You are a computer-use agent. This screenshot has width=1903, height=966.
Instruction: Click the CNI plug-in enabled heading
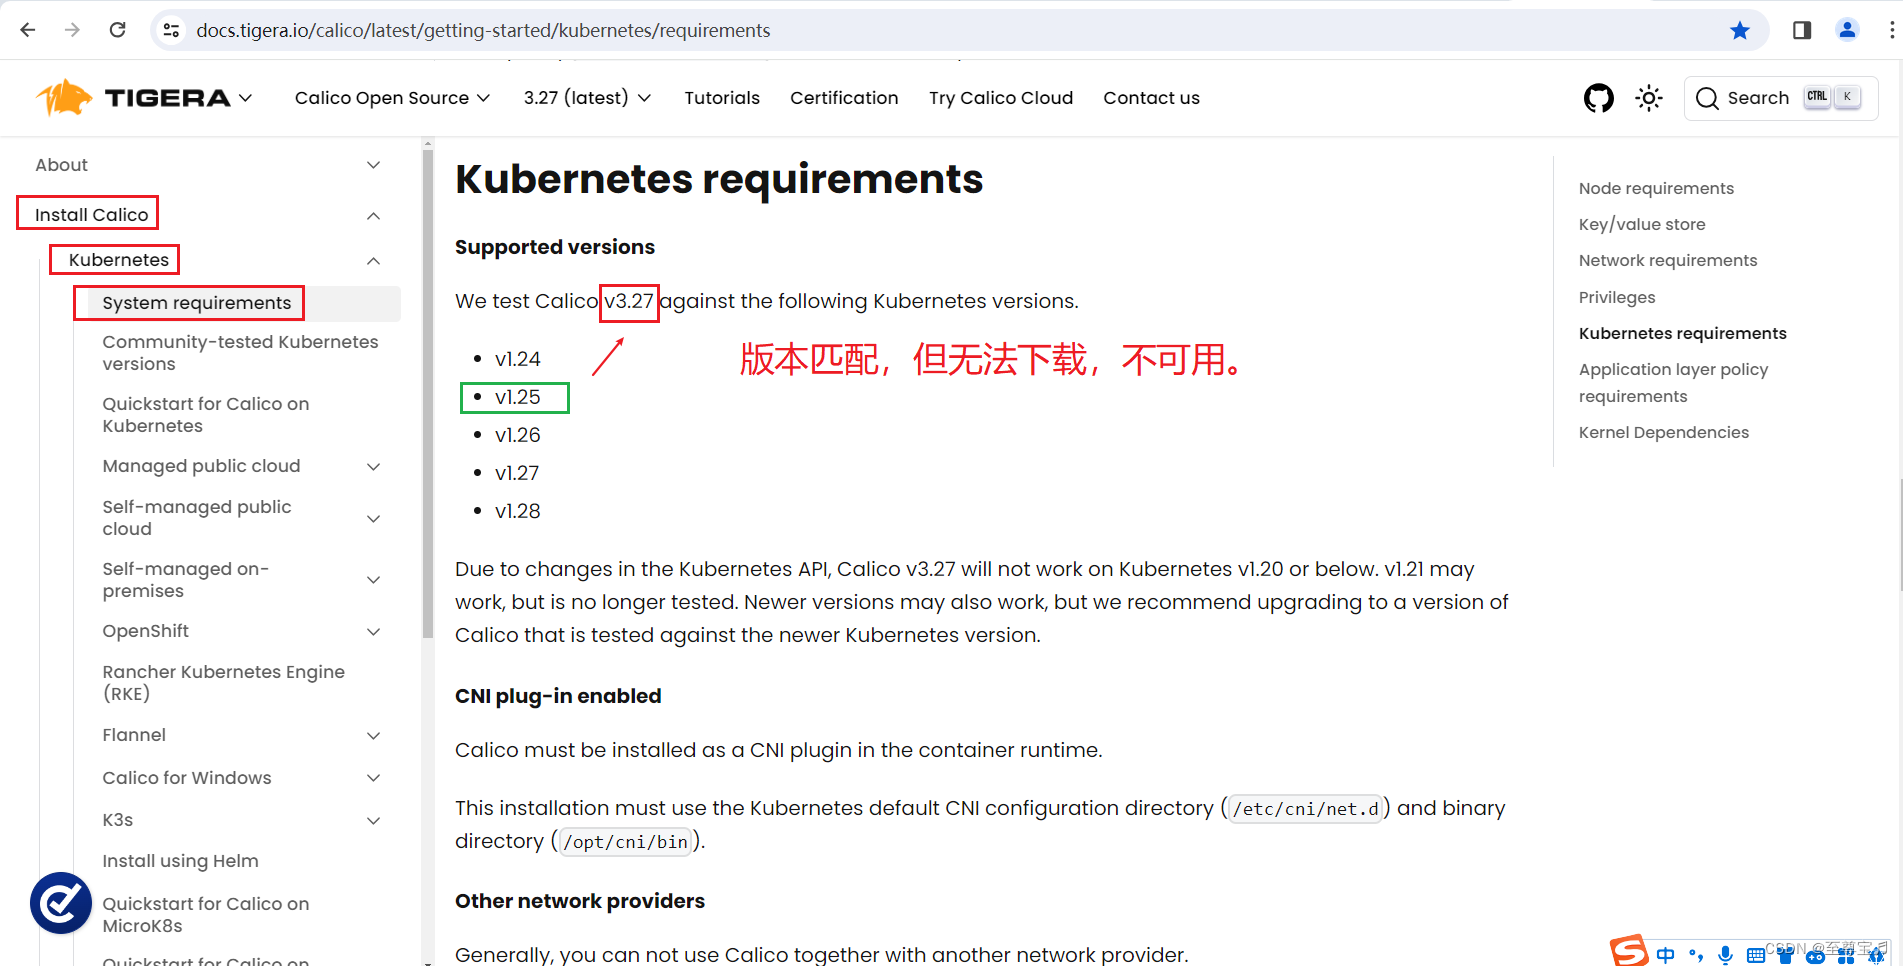(x=558, y=696)
